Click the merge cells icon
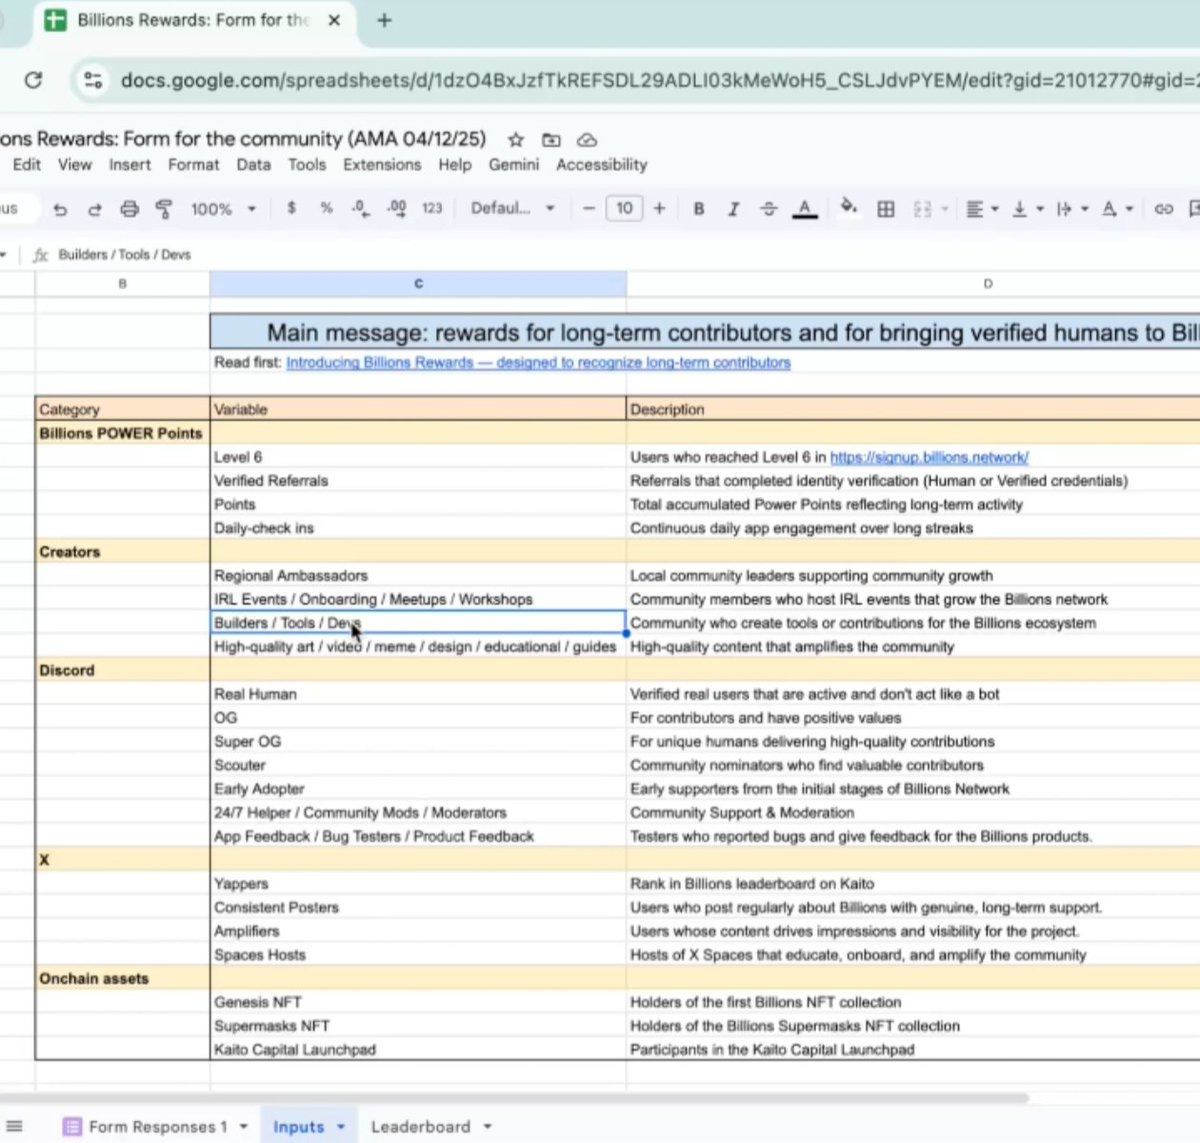Image resolution: width=1200 pixels, height=1143 pixels. click(922, 209)
